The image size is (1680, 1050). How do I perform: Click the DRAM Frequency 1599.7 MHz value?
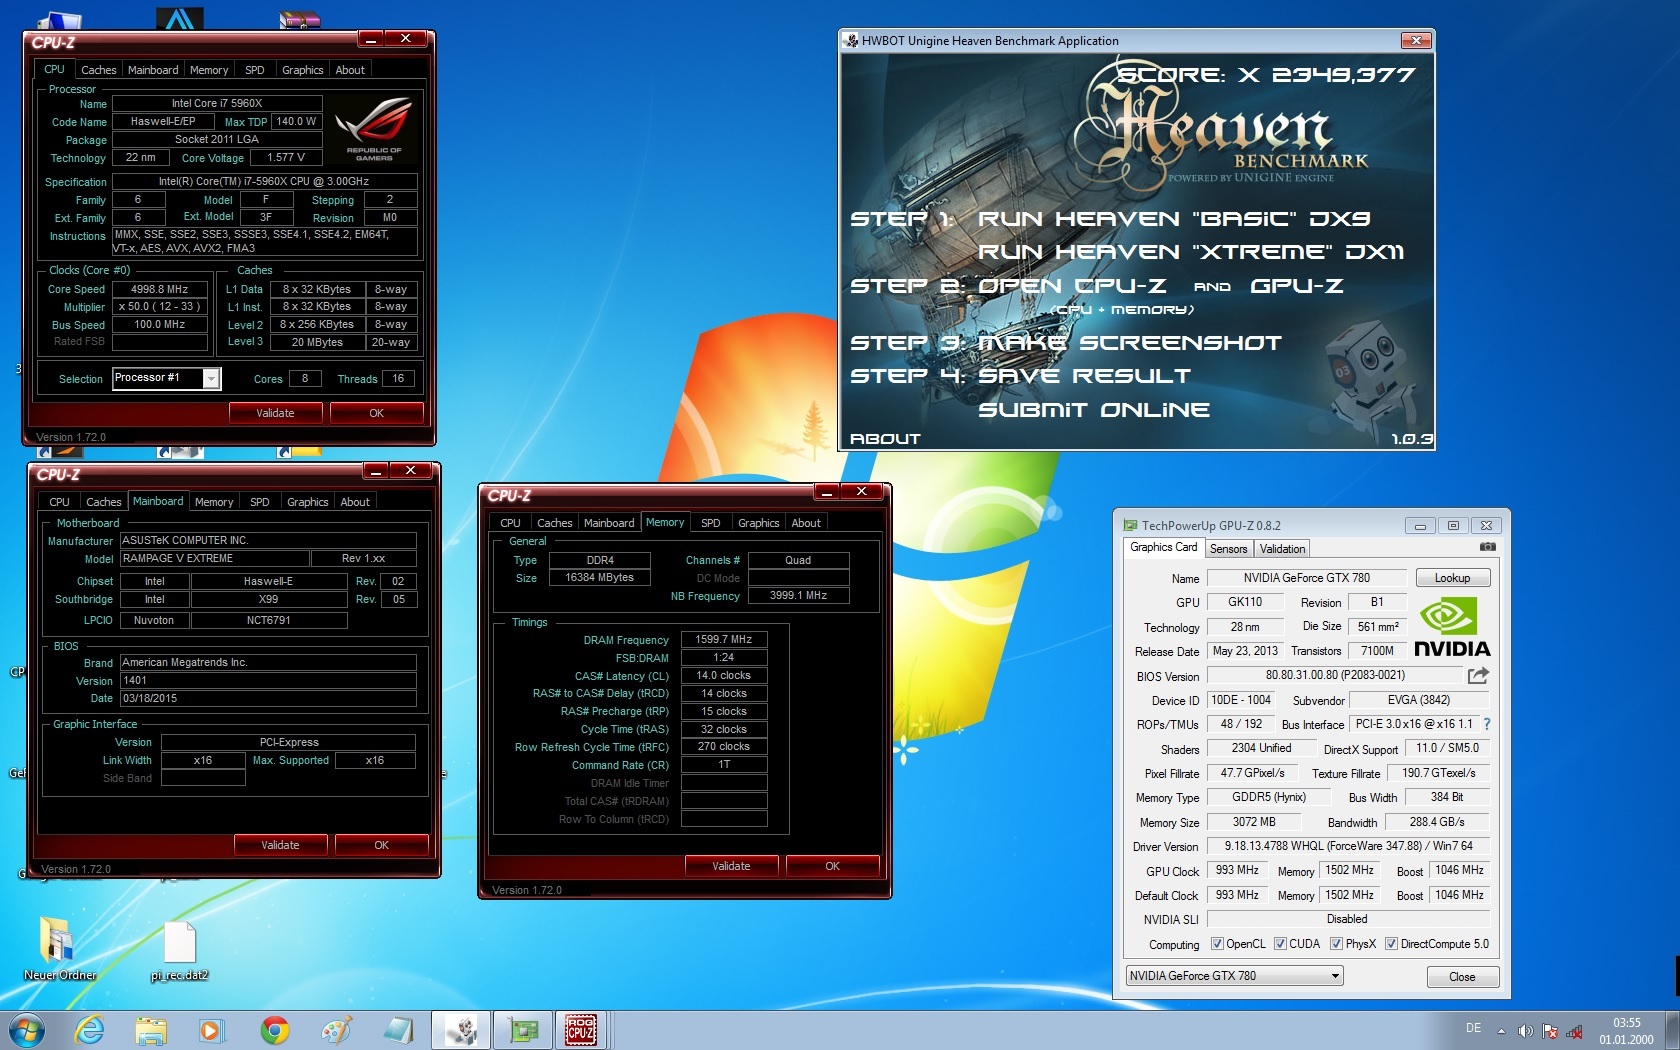[x=724, y=639]
